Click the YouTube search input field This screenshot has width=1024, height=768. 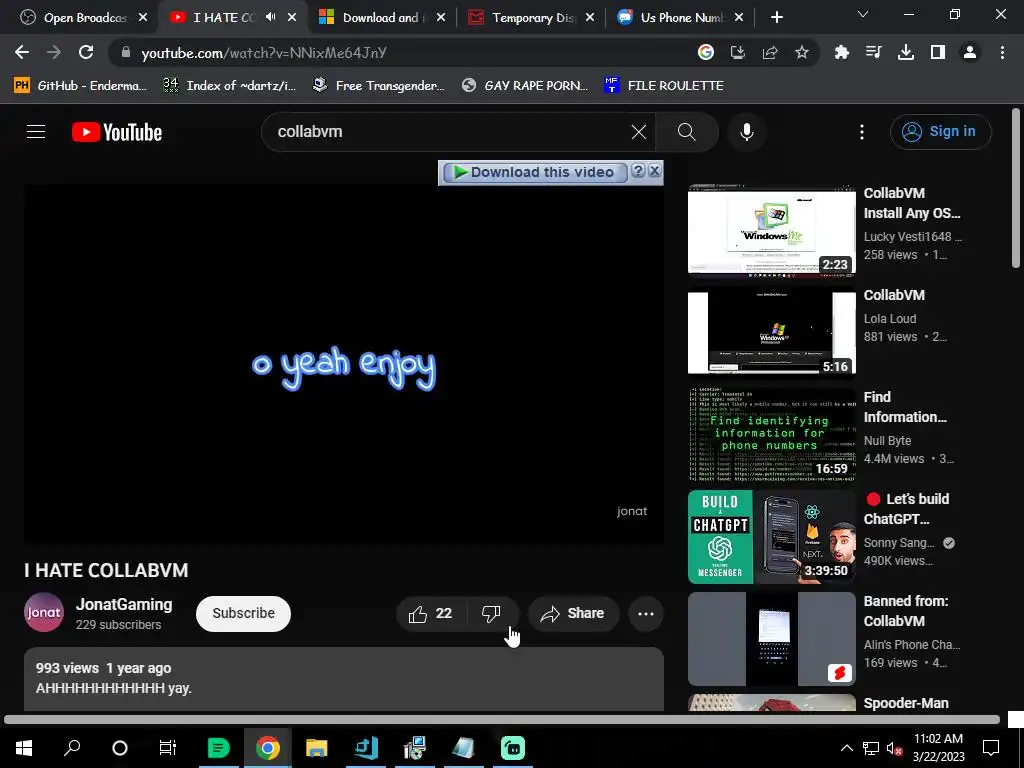point(451,132)
